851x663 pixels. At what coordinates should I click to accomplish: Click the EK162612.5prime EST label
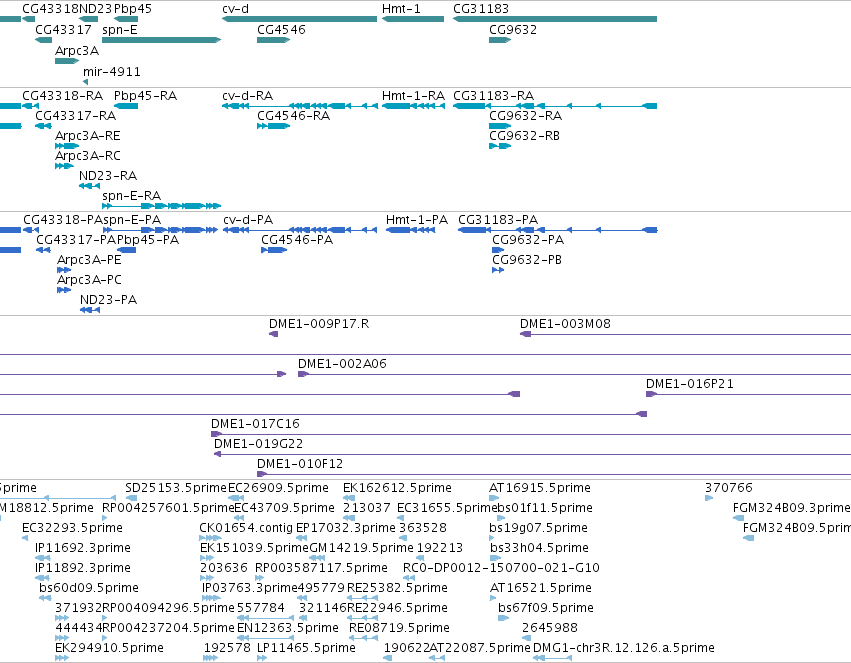(397, 488)
